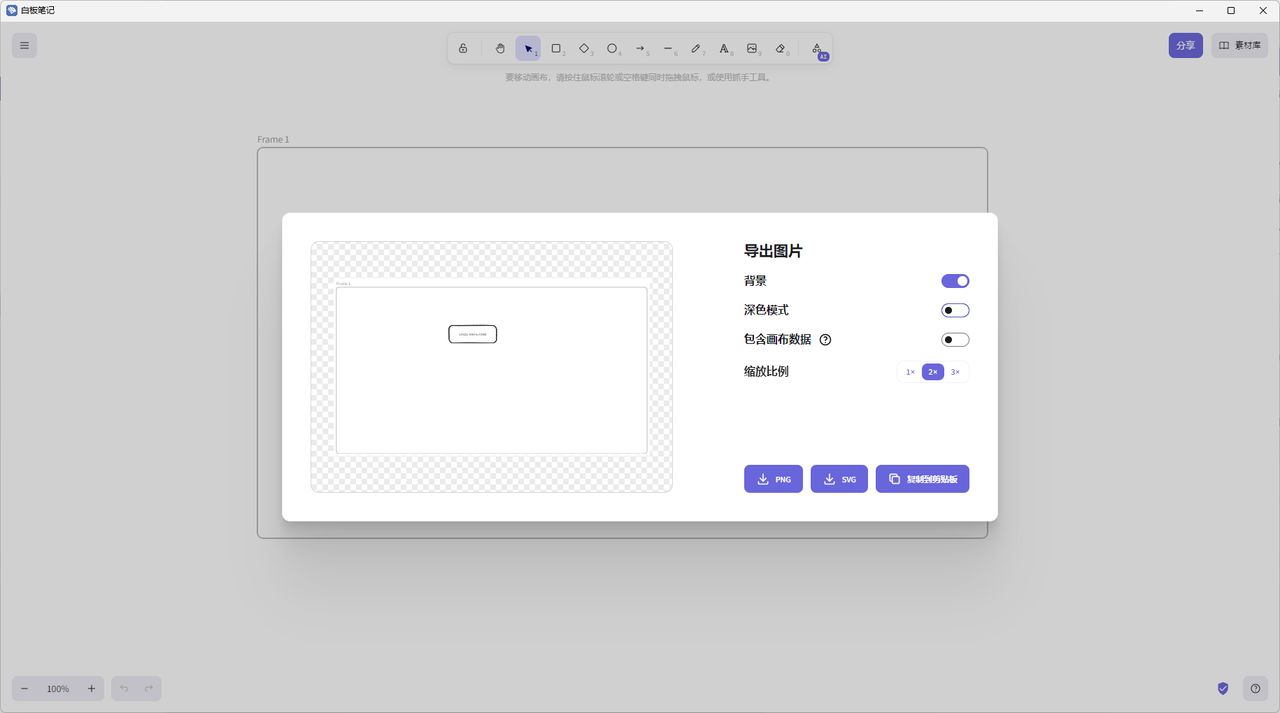This screenshot has height=713, width=1280.
Task: Download the image as PNG
Action: click(x=773, y=479)
